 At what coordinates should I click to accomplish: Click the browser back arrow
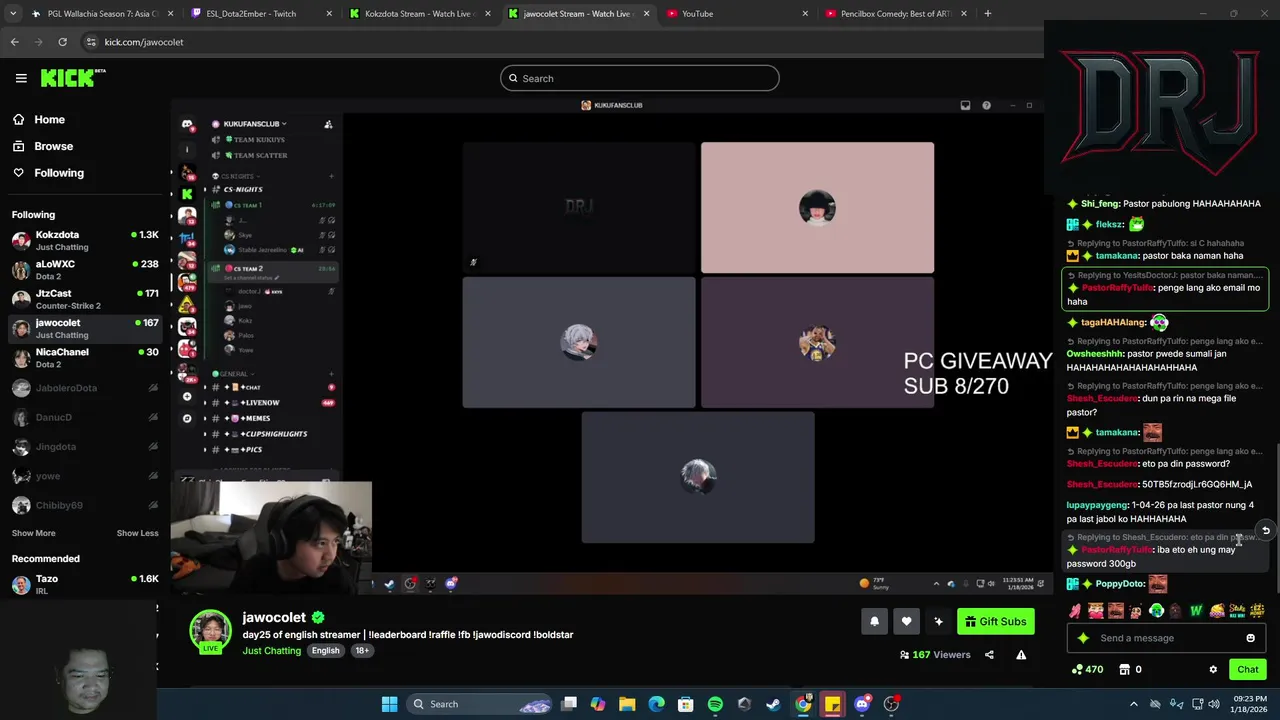tap(14, 42)
